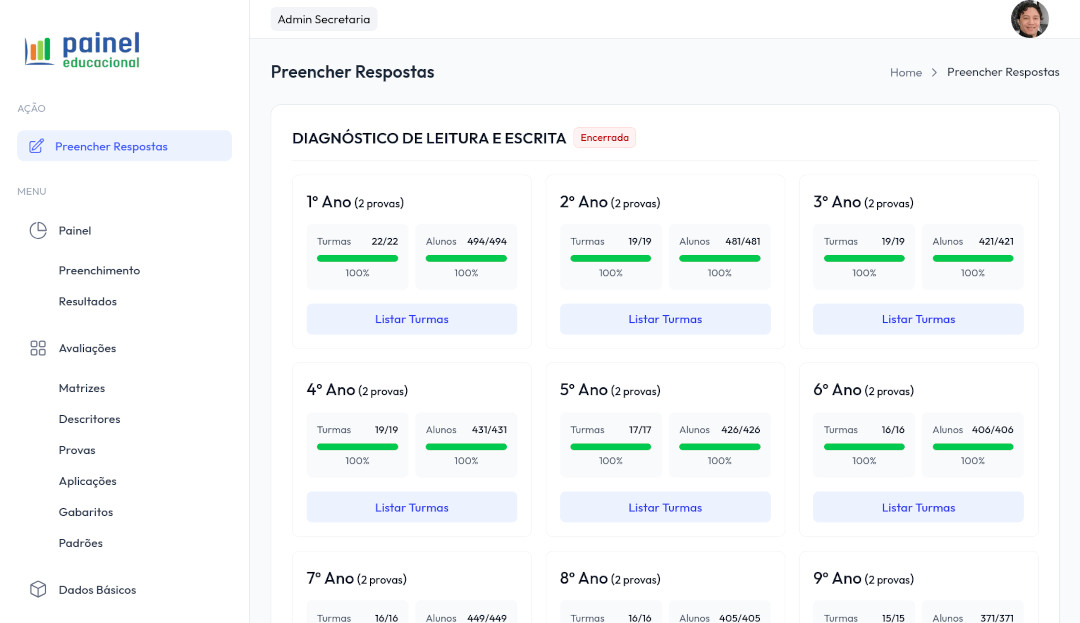Click the Dados Básicos cube icon
This screenshot has width=1080, height=623.
38,589
